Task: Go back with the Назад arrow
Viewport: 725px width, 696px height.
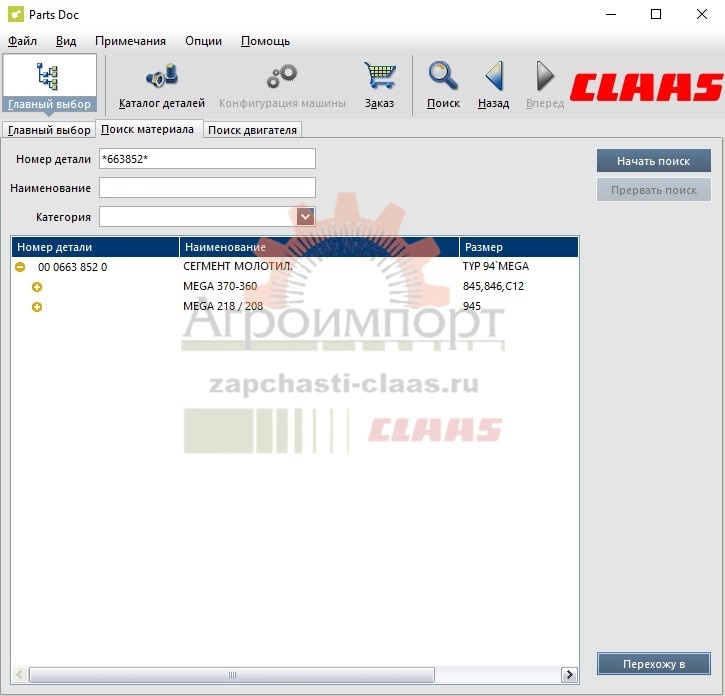Action: point(493,83)
